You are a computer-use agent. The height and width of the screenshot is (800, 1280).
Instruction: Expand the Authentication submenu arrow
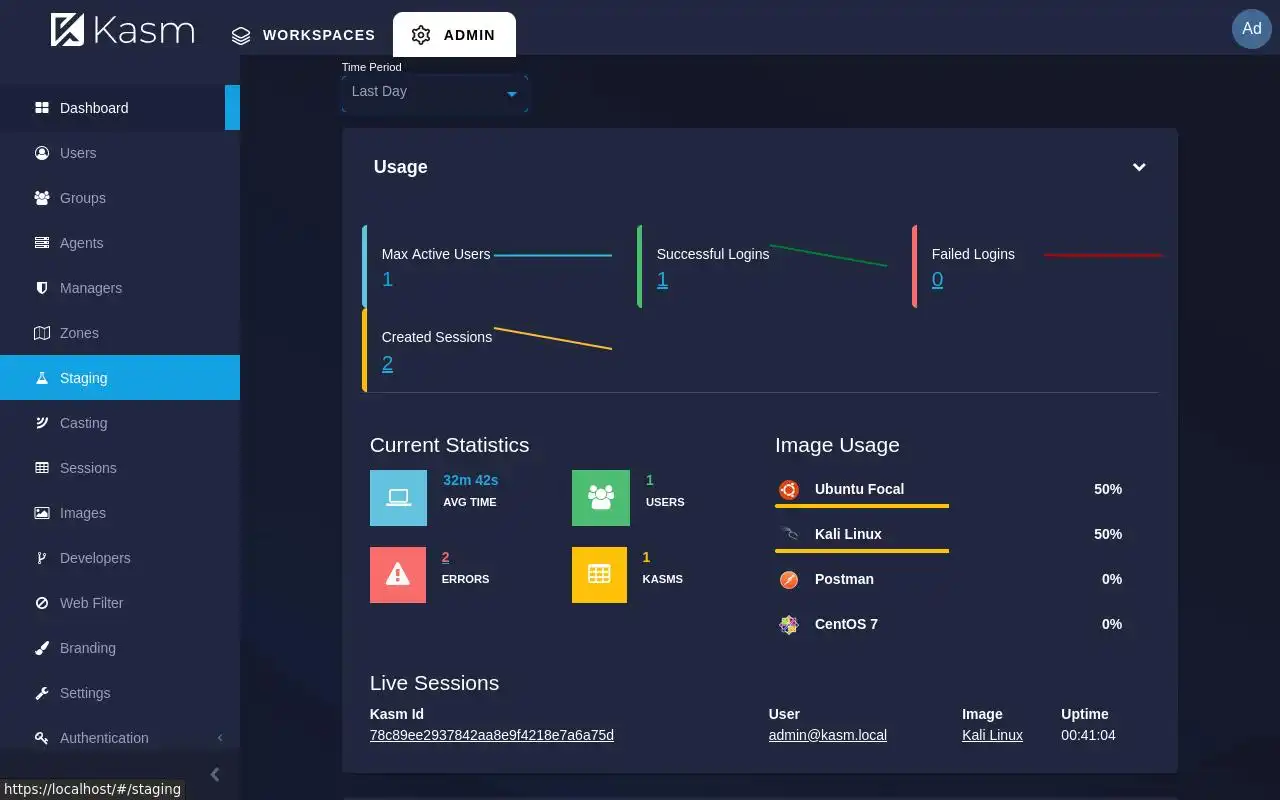220,738
